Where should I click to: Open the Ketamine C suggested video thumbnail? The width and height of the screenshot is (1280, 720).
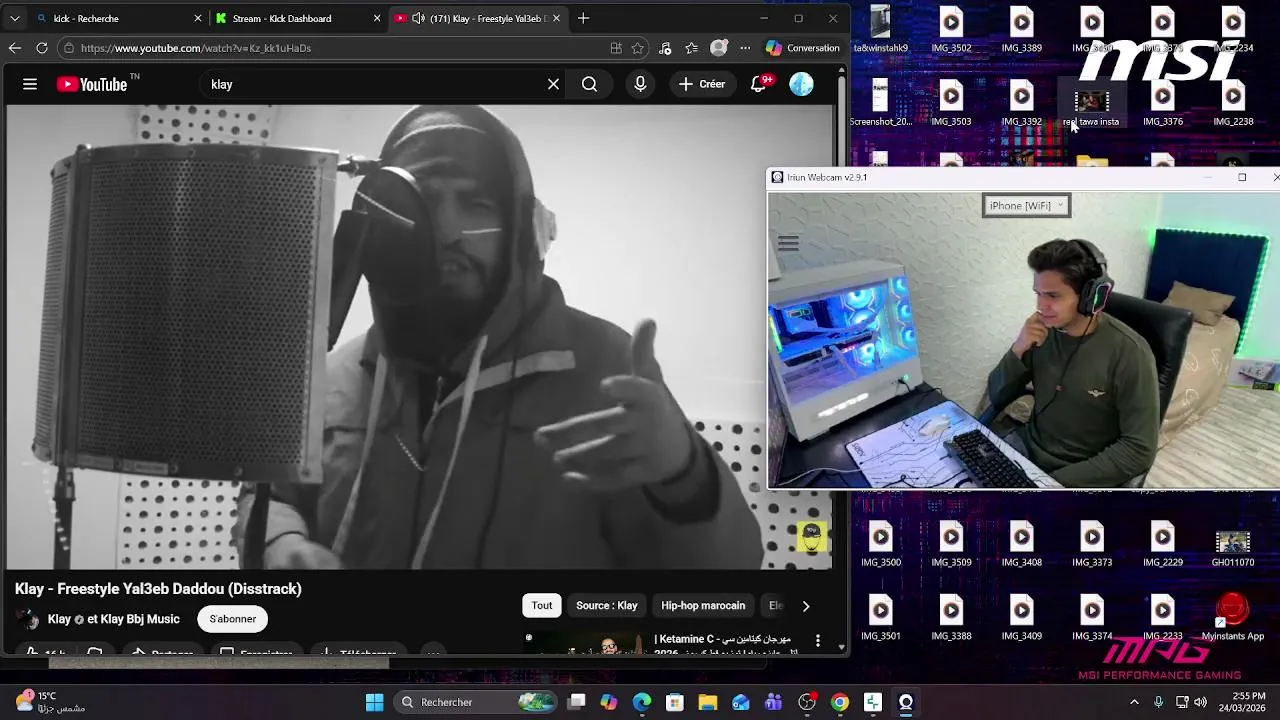click(x=584, y=643)
